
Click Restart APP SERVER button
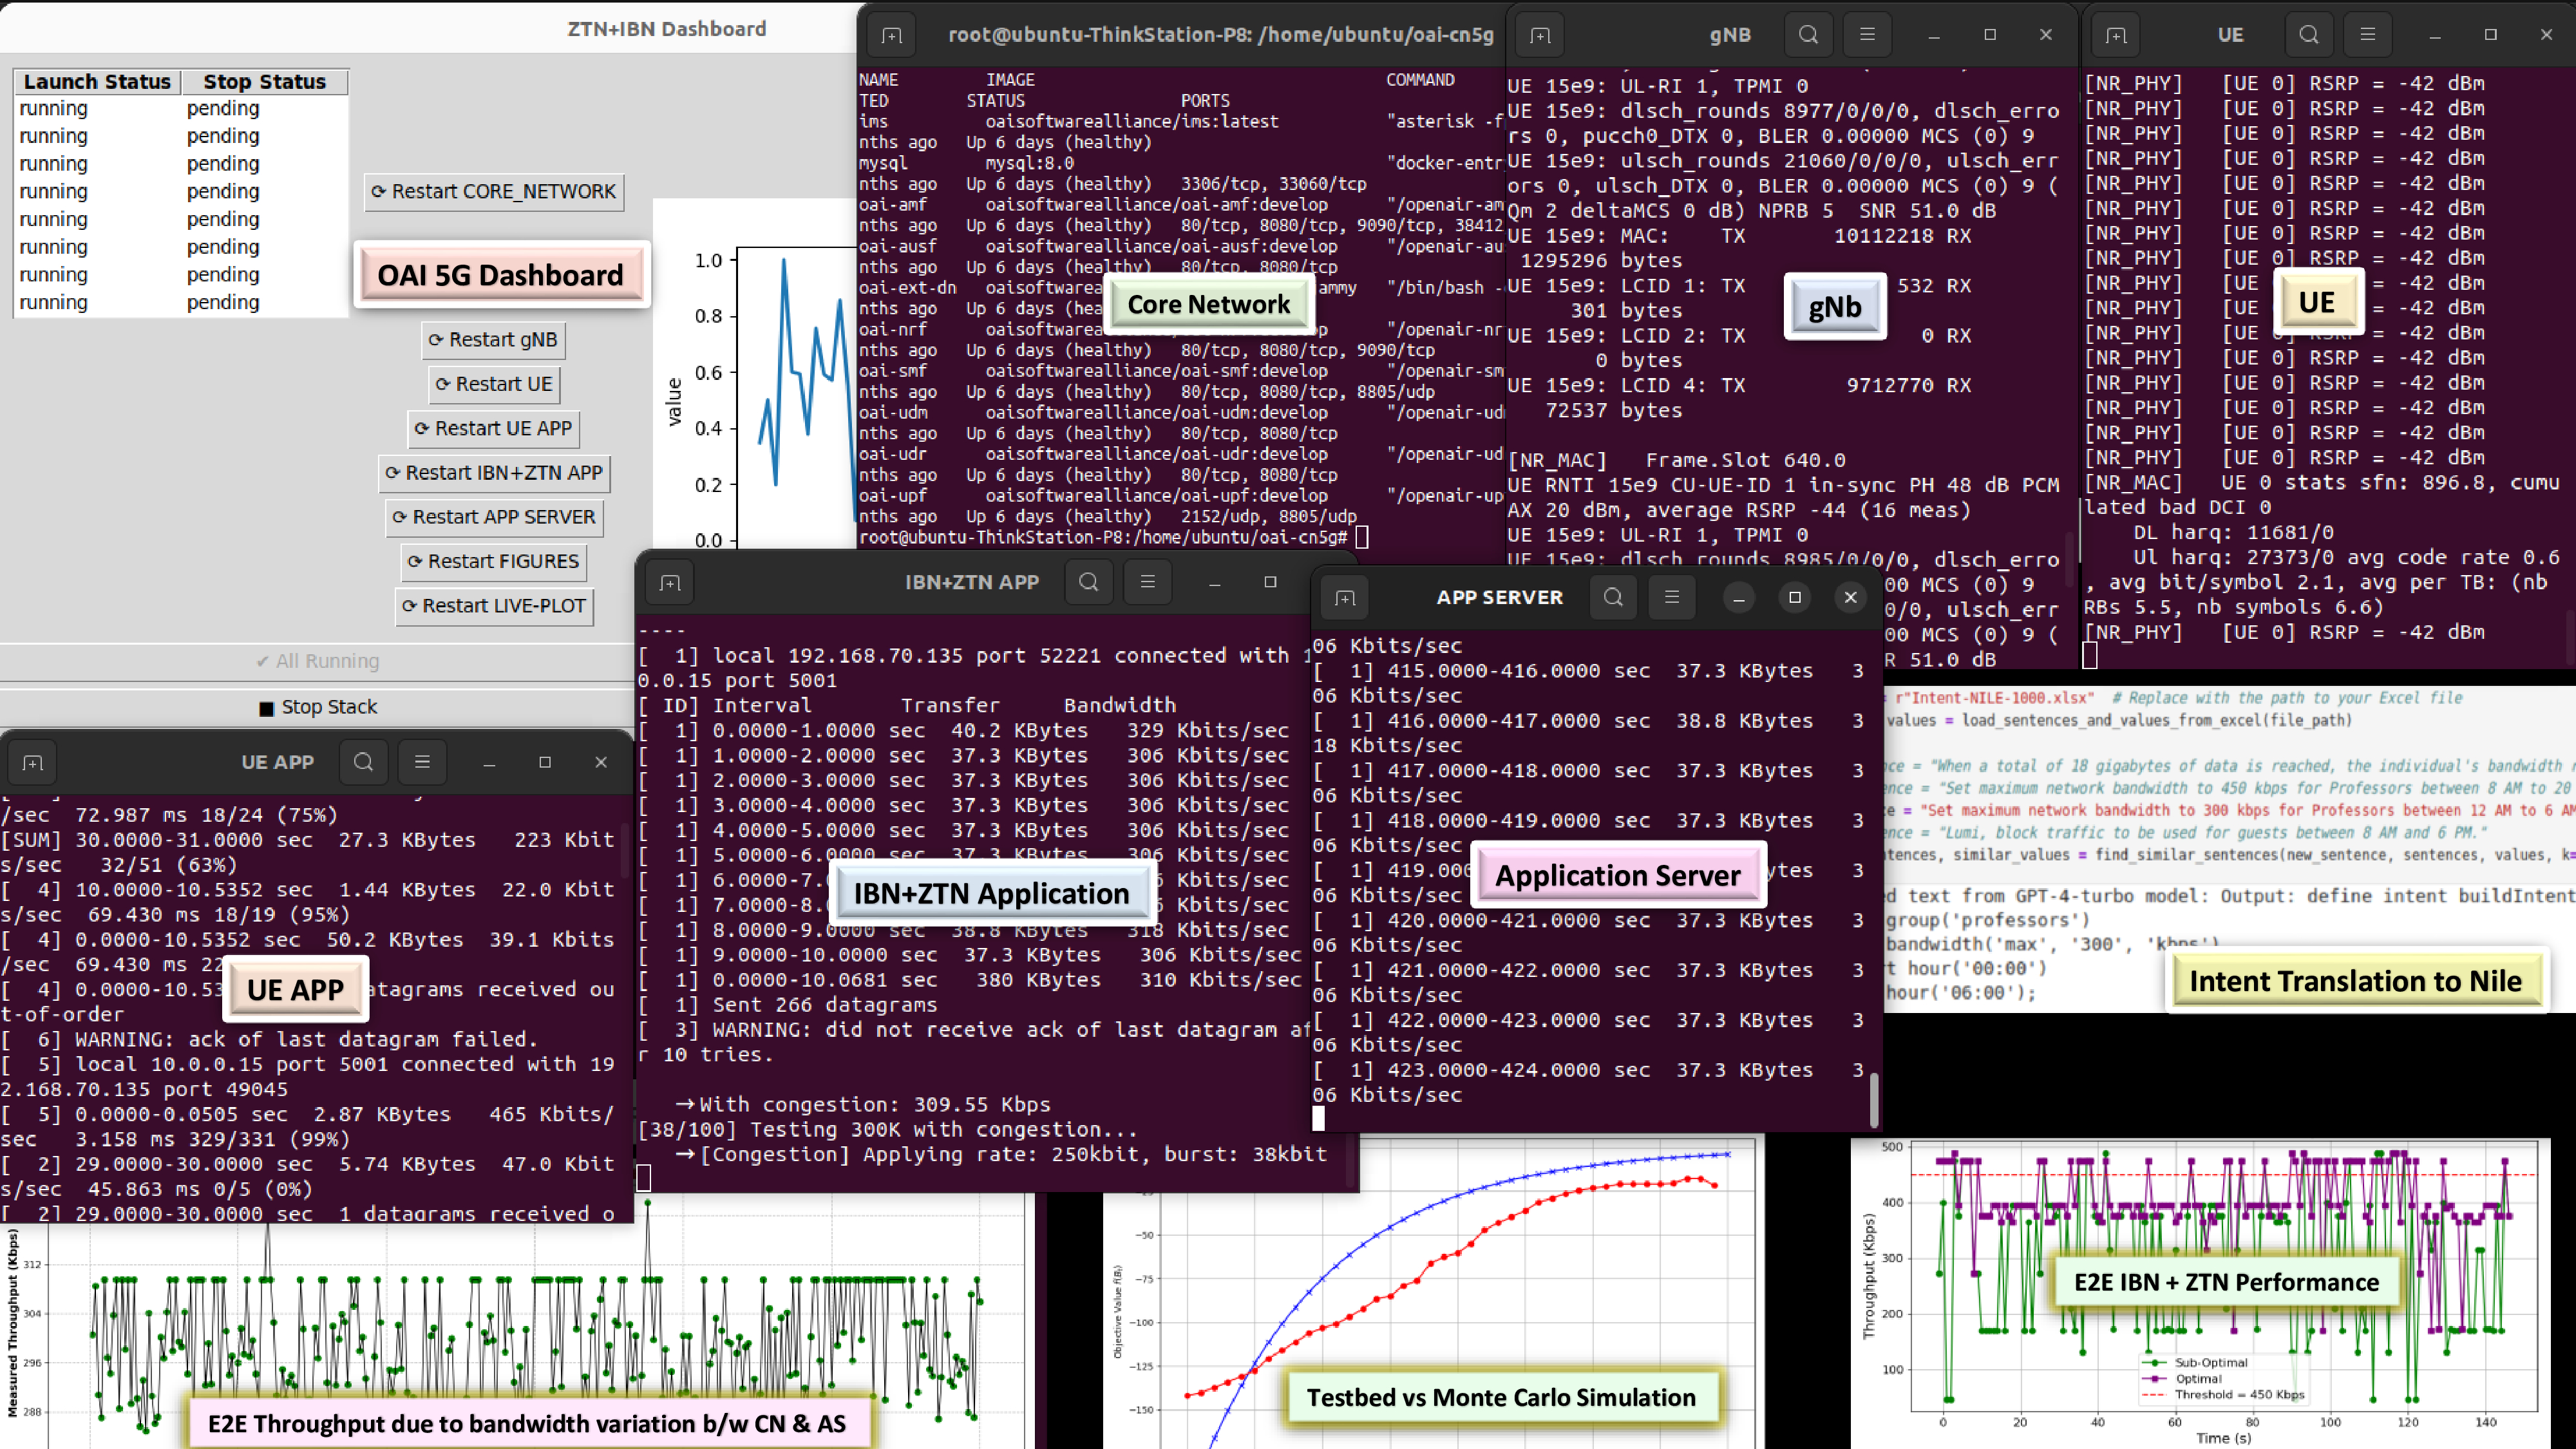click(494, 517)
